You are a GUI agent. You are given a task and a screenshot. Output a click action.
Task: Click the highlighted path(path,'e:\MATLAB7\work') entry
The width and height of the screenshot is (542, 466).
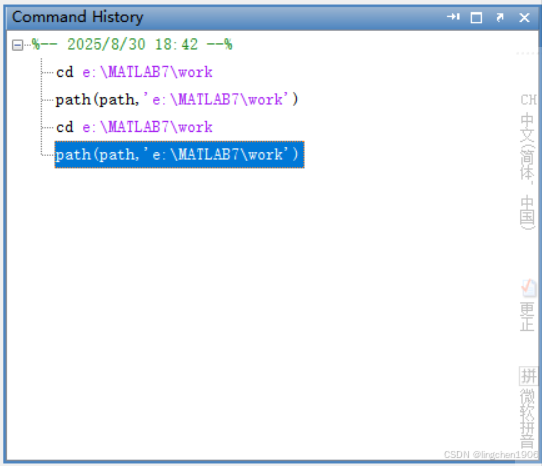click(x=179, y=155)
